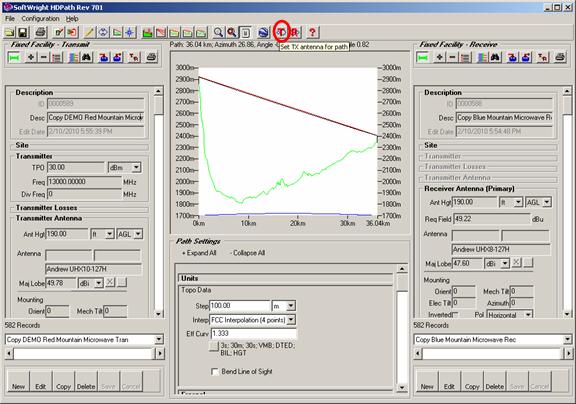The height and width of the screenshot is (404, 576).
Task: Click the globe icon in main toolbar
Action: [x=263, y=32]
